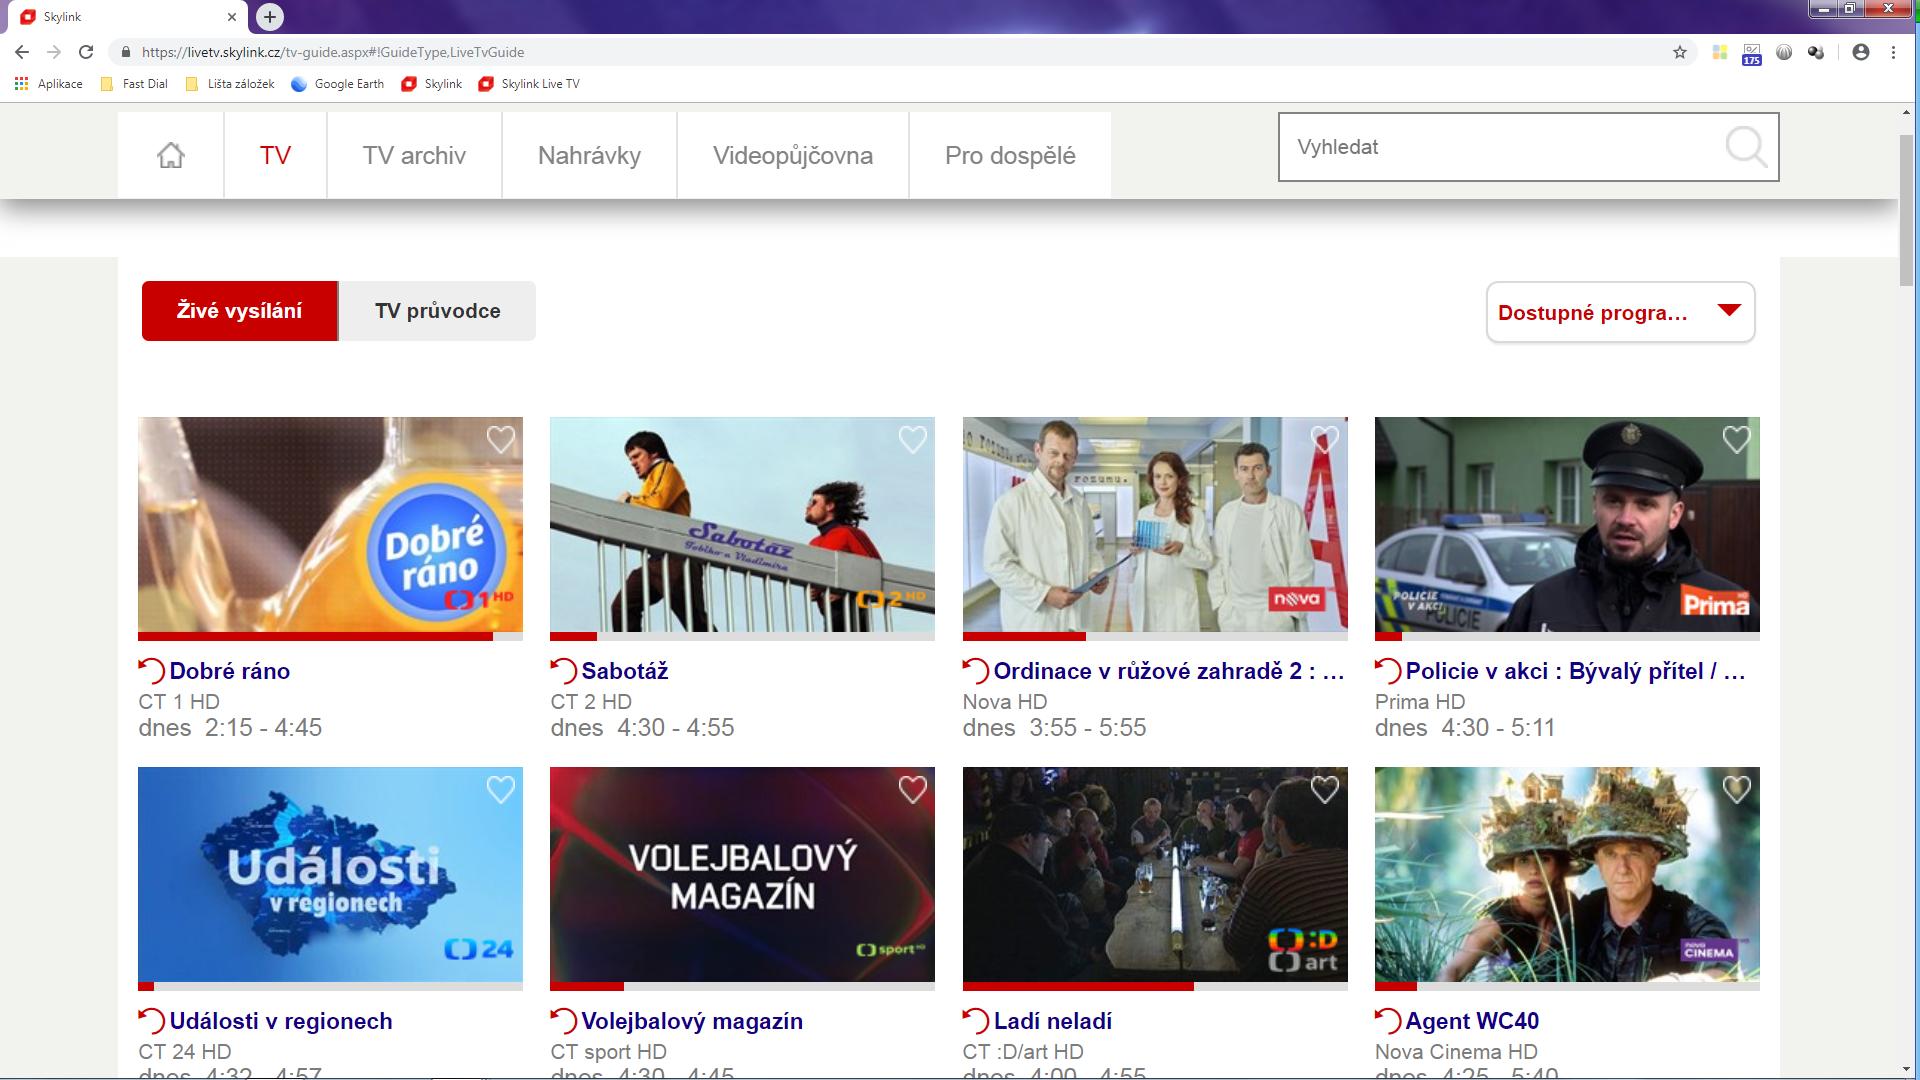
Task: Open Google Earth bookmark
Action: click(x=338, y=84)
